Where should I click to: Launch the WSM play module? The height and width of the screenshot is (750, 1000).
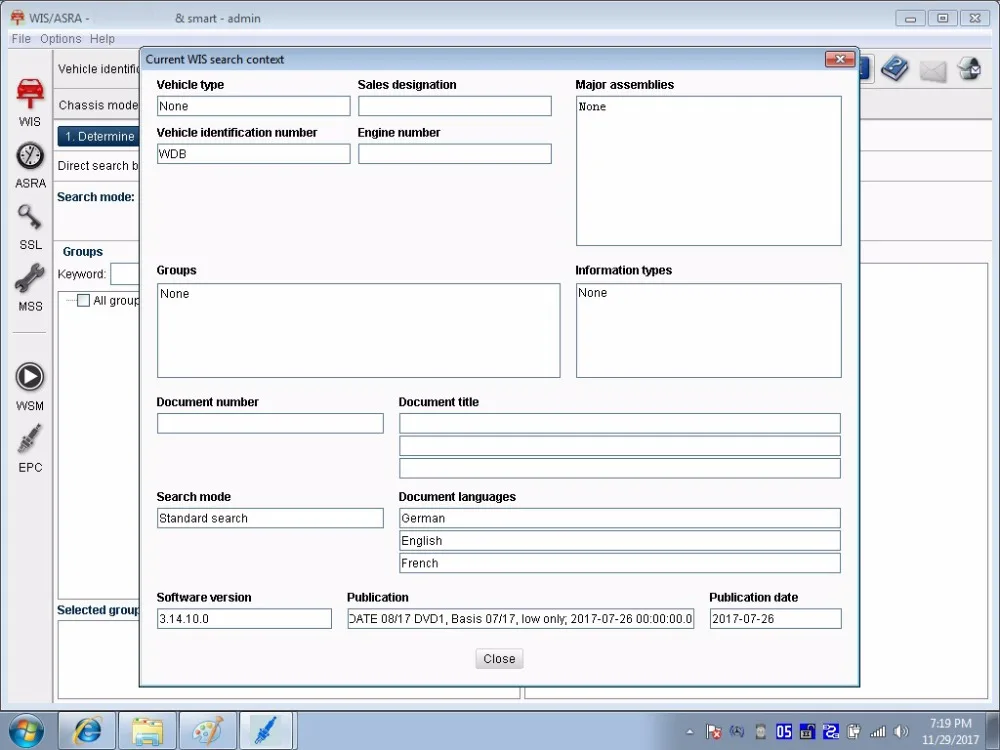[x=30, y=386]
